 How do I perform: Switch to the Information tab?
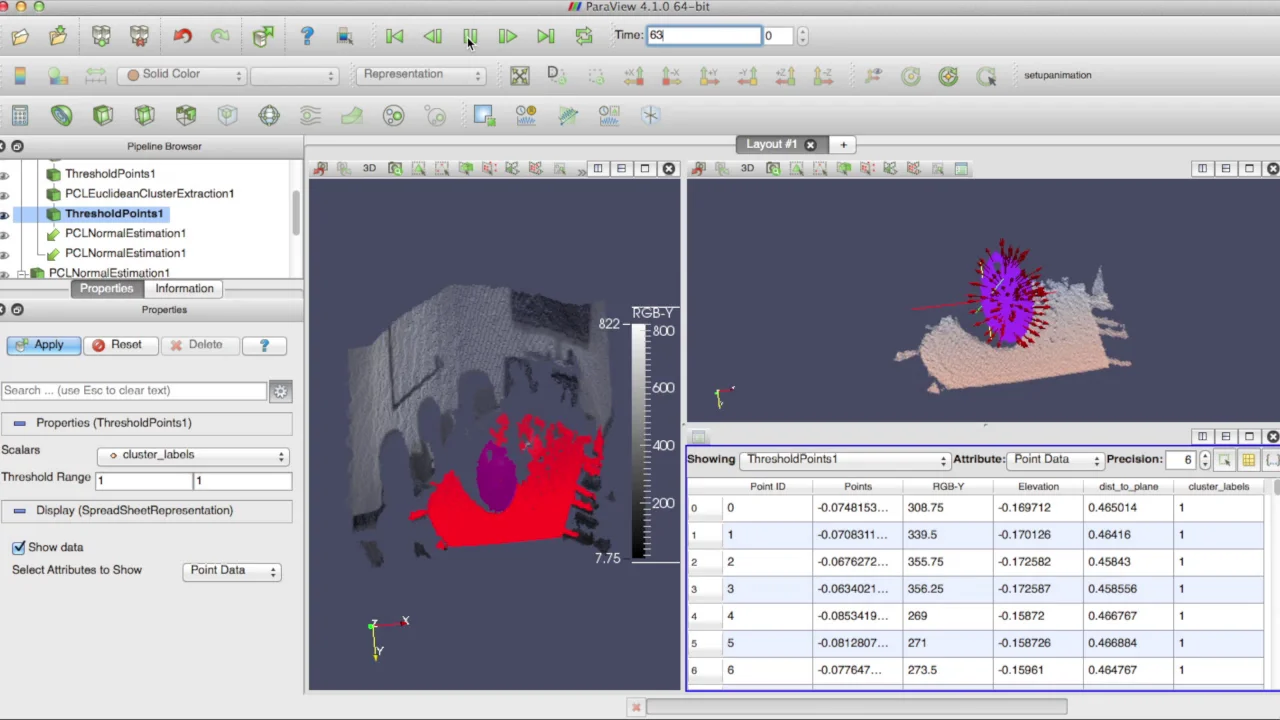(x=184, y=289)
